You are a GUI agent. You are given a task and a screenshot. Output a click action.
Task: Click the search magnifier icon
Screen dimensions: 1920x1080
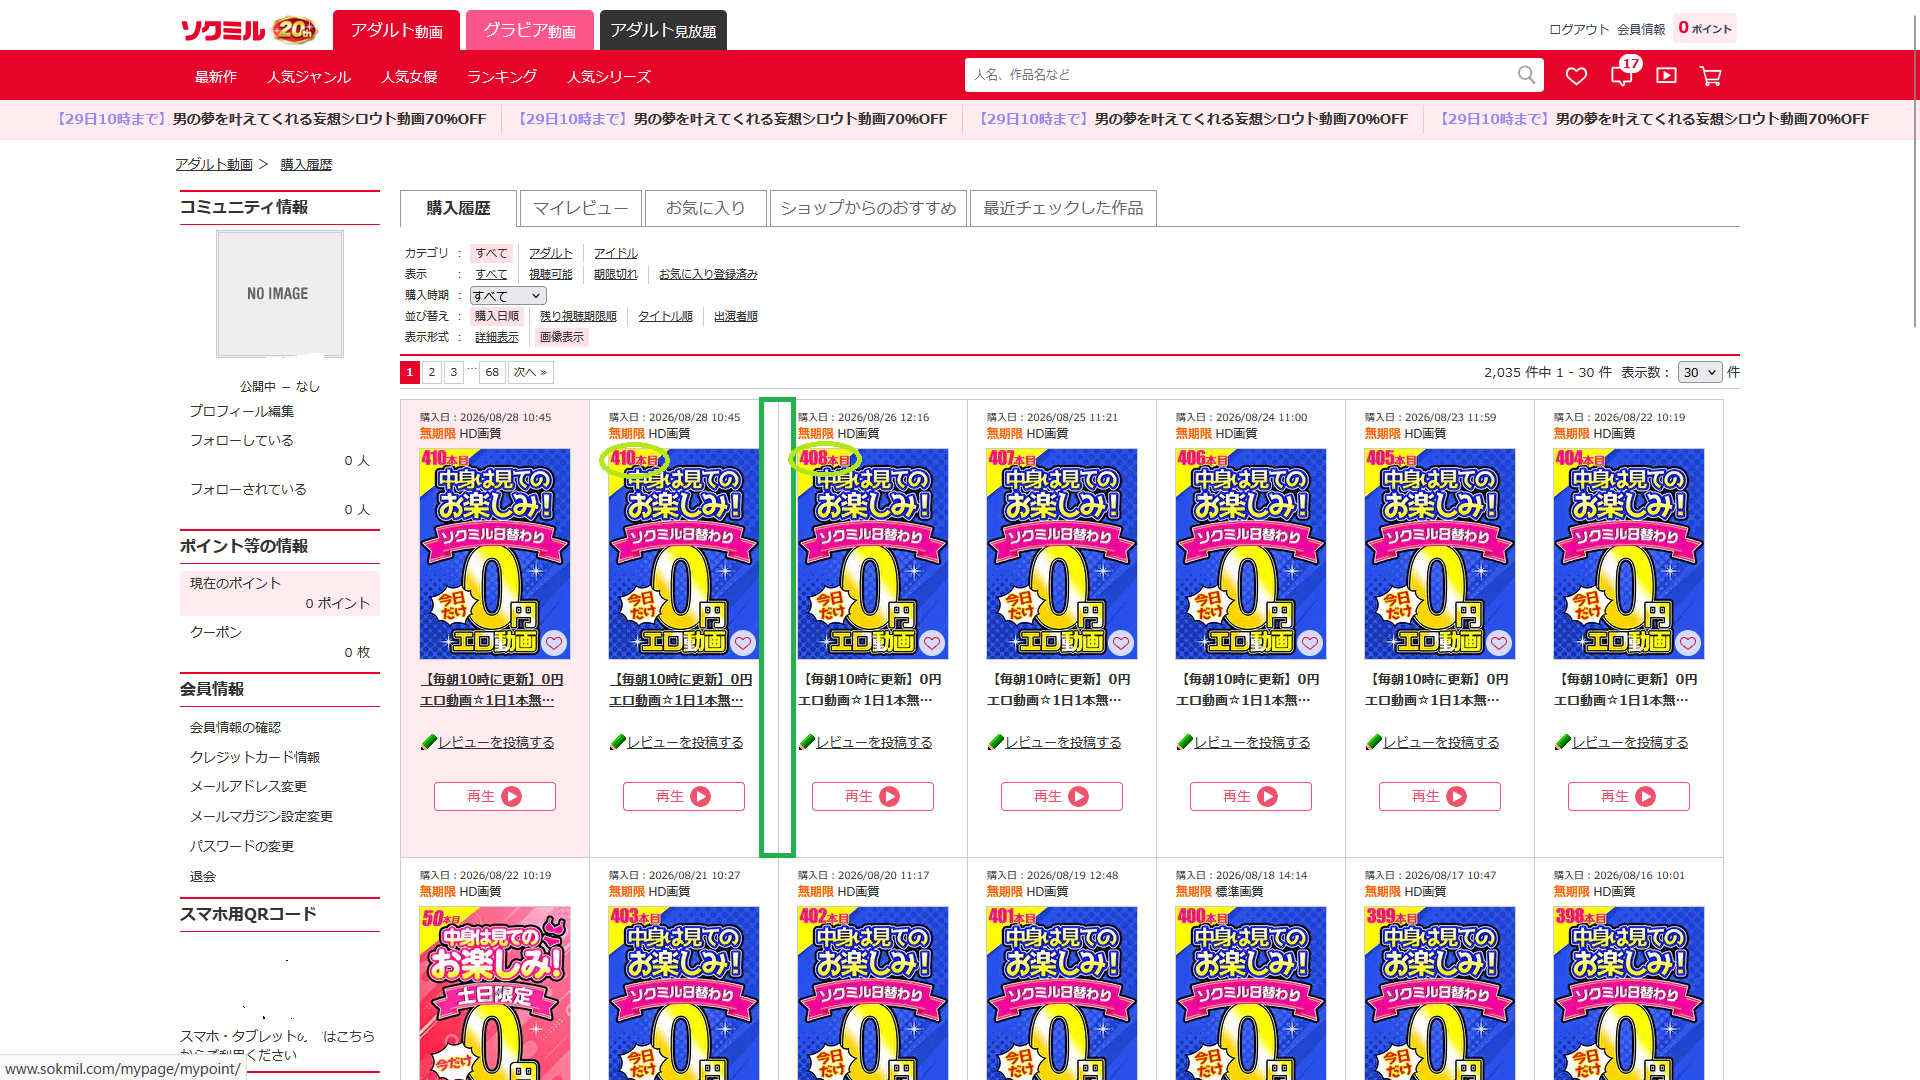[x=1526, y=75]
